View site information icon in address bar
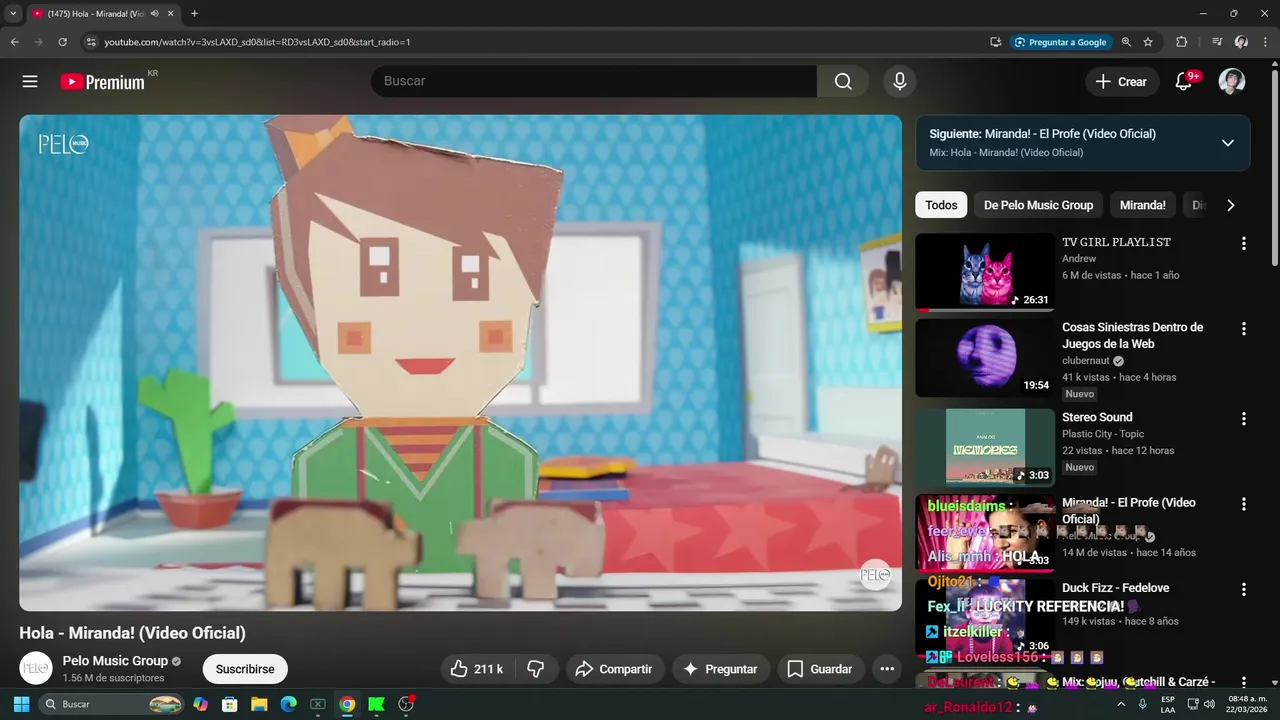Viewport: 1280px width, 720px height. click(x=91, y=42)
